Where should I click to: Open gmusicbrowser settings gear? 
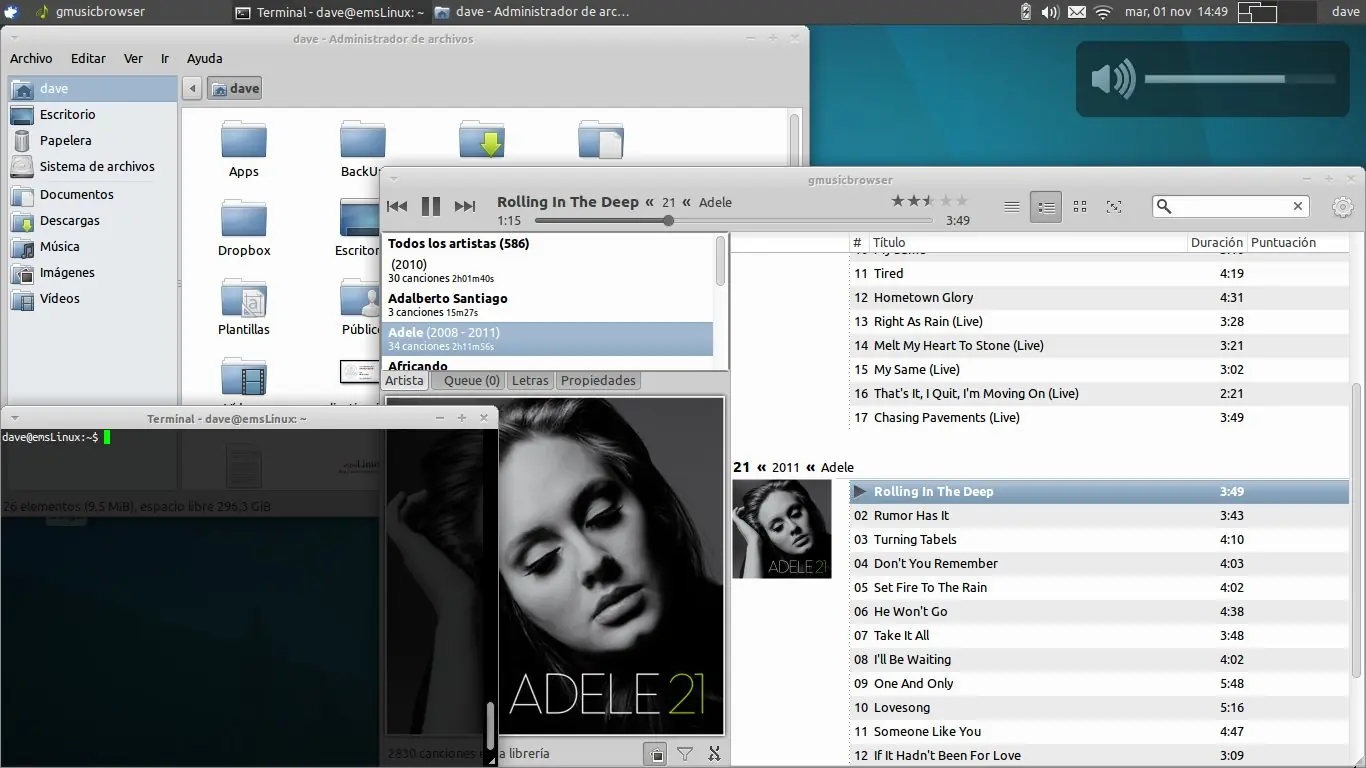pos(1343,207)
